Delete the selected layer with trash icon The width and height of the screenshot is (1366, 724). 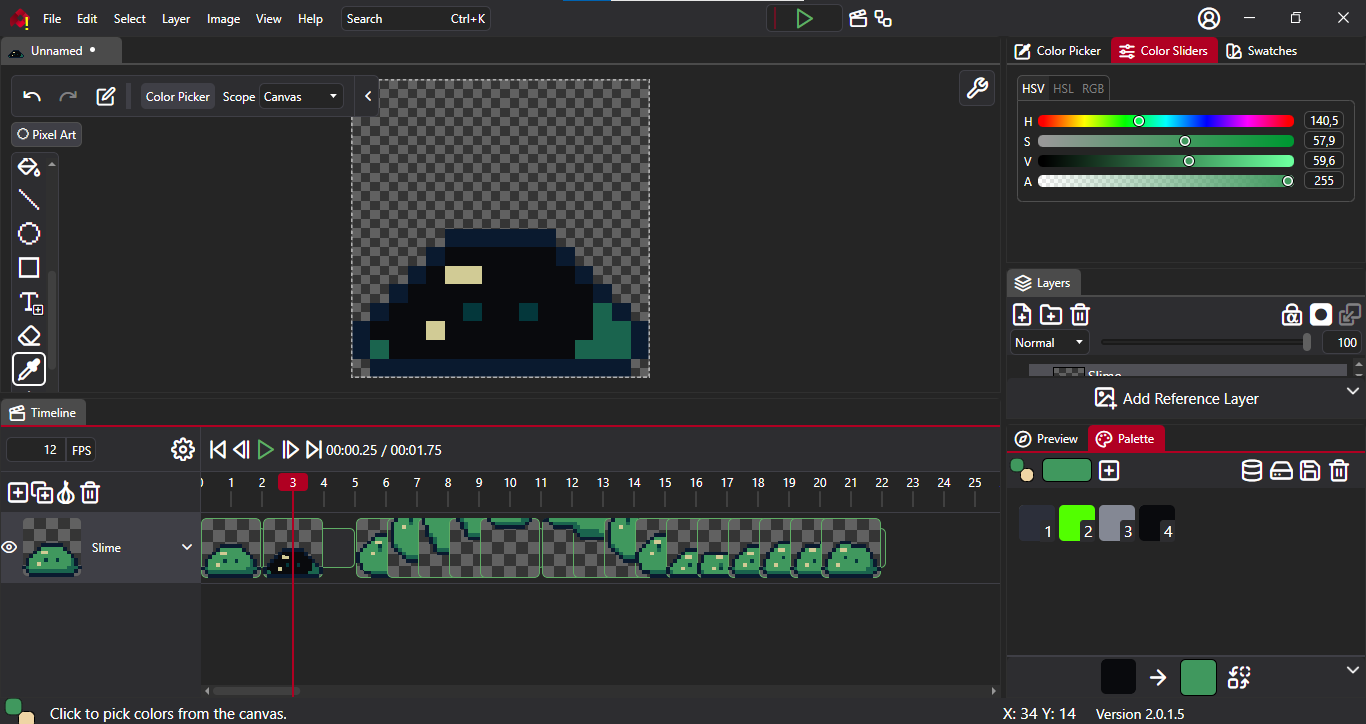[x=1080, y=315]
